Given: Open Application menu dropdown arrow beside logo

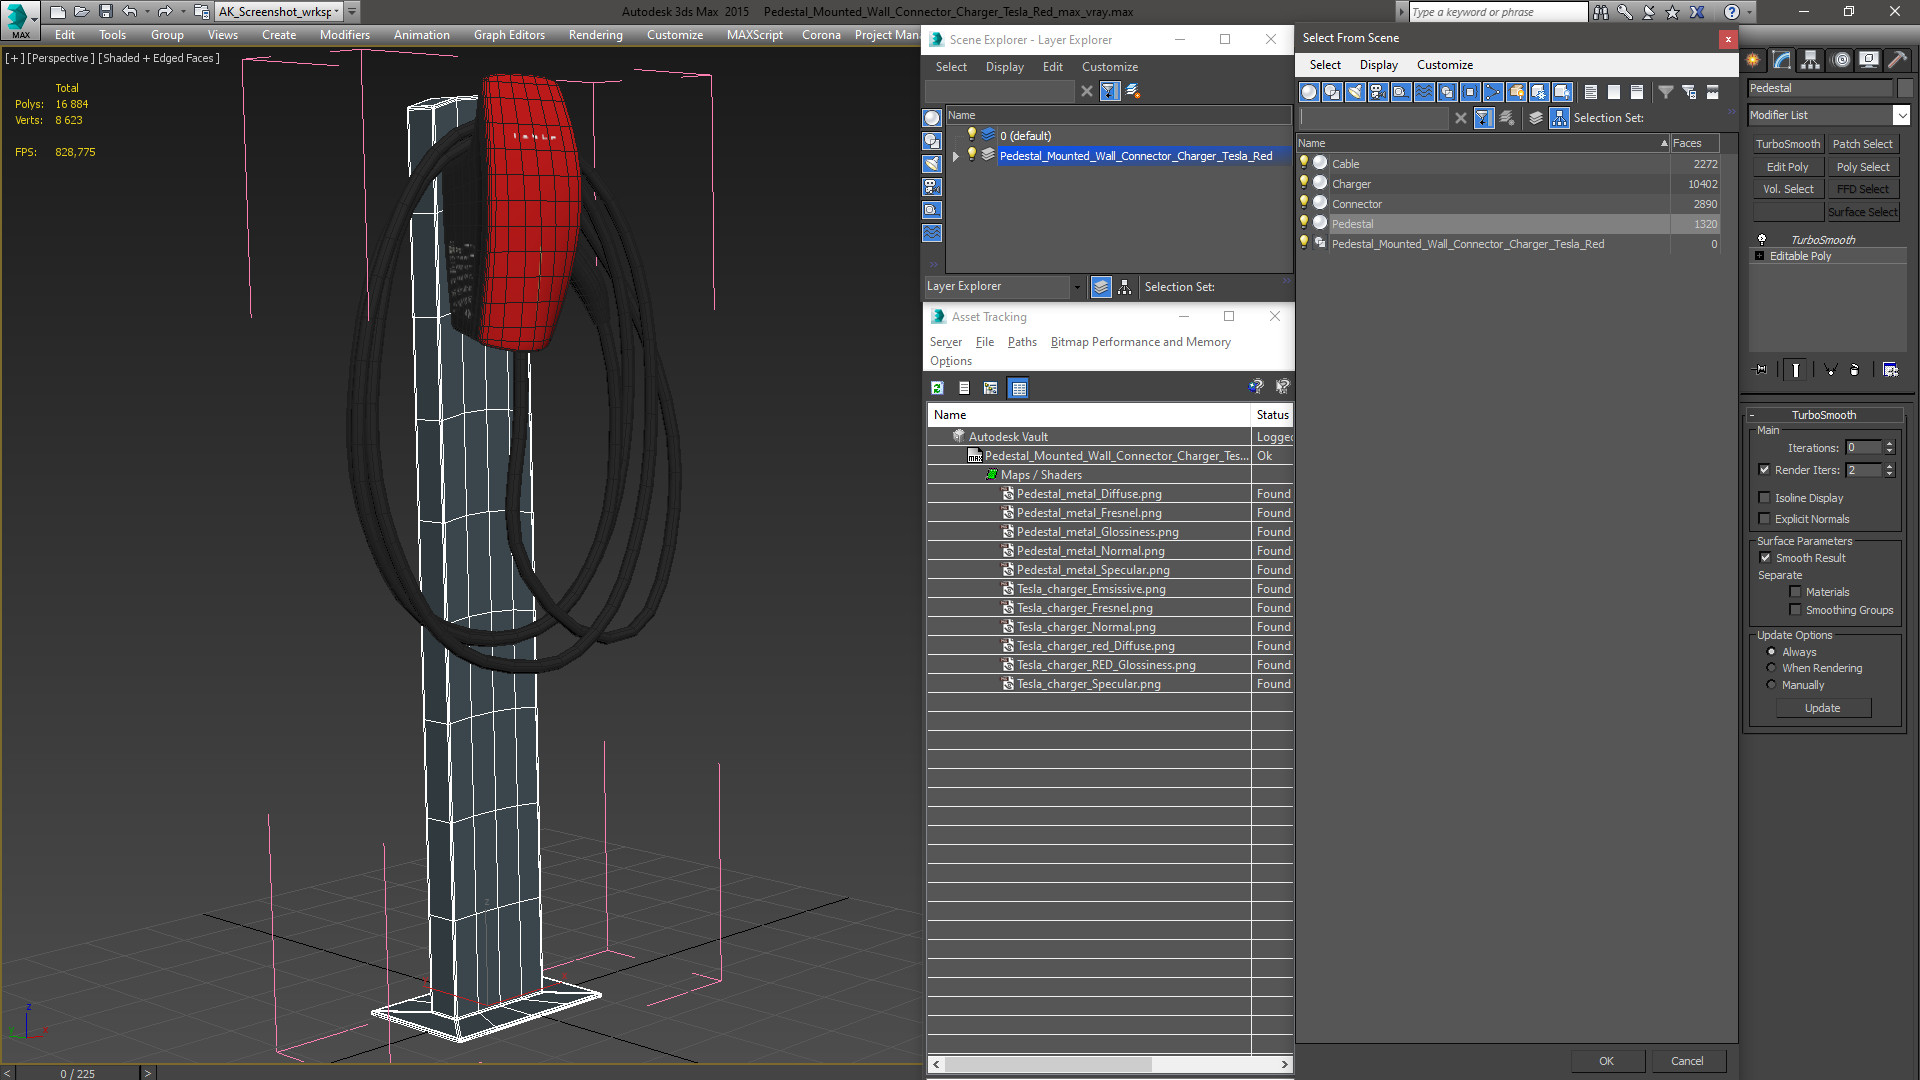Looking at the screenshot, I should click(35, 18).
